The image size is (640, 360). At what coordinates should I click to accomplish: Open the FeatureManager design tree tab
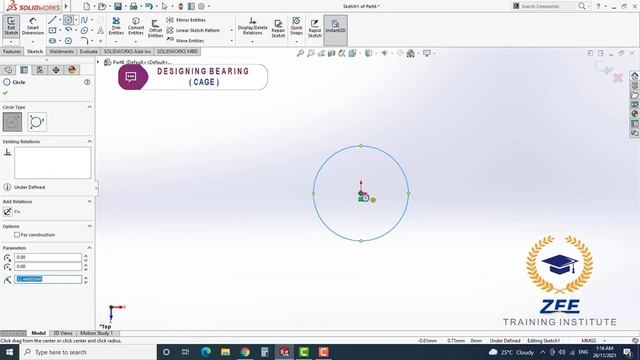[8, 70]
